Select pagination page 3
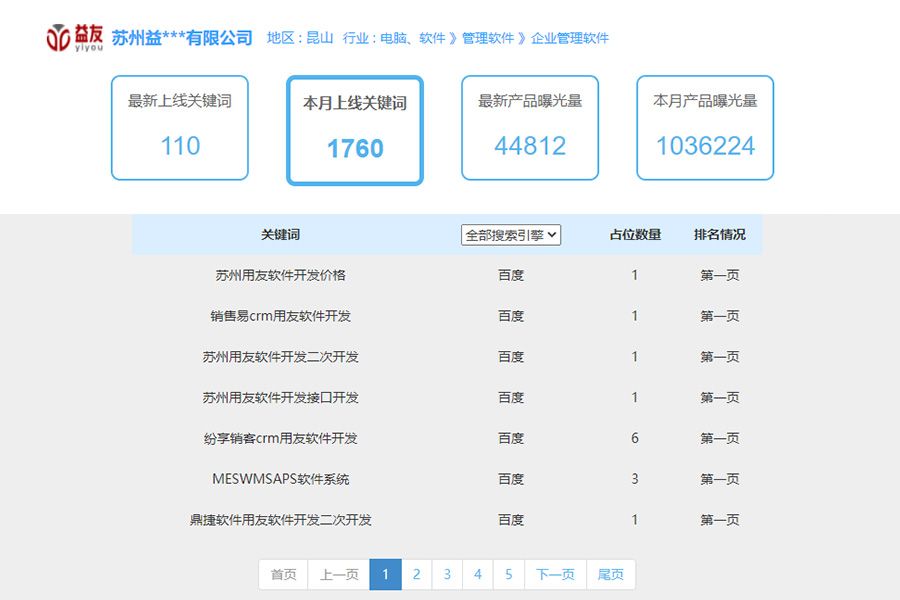Image resolution: width=900 pixels, height=600 pixels. tap(447, 574)
